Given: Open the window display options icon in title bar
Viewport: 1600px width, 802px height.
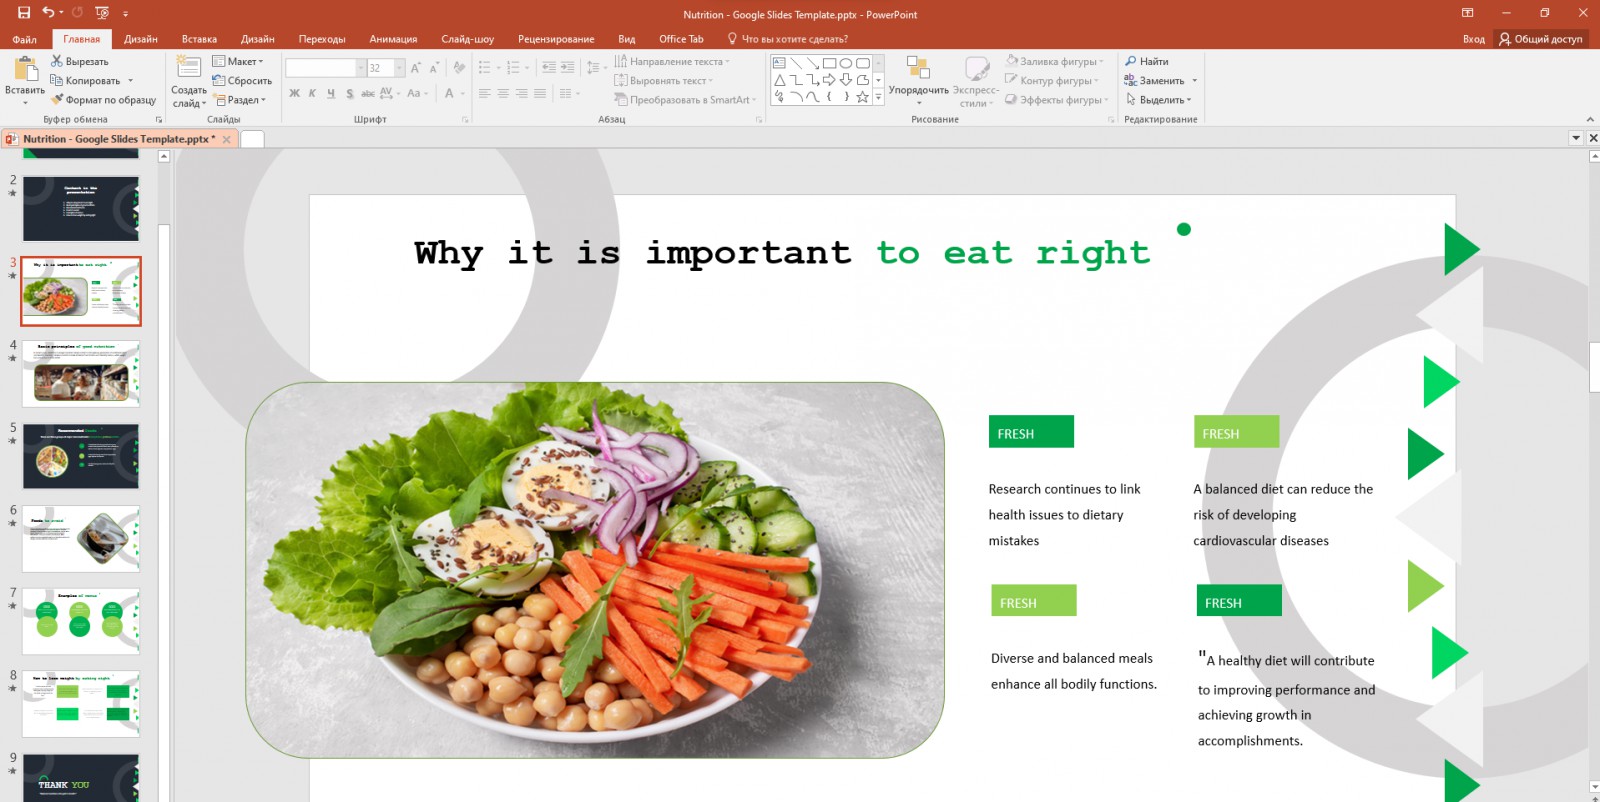Looking at the screenshot, I should [1467, 13].
